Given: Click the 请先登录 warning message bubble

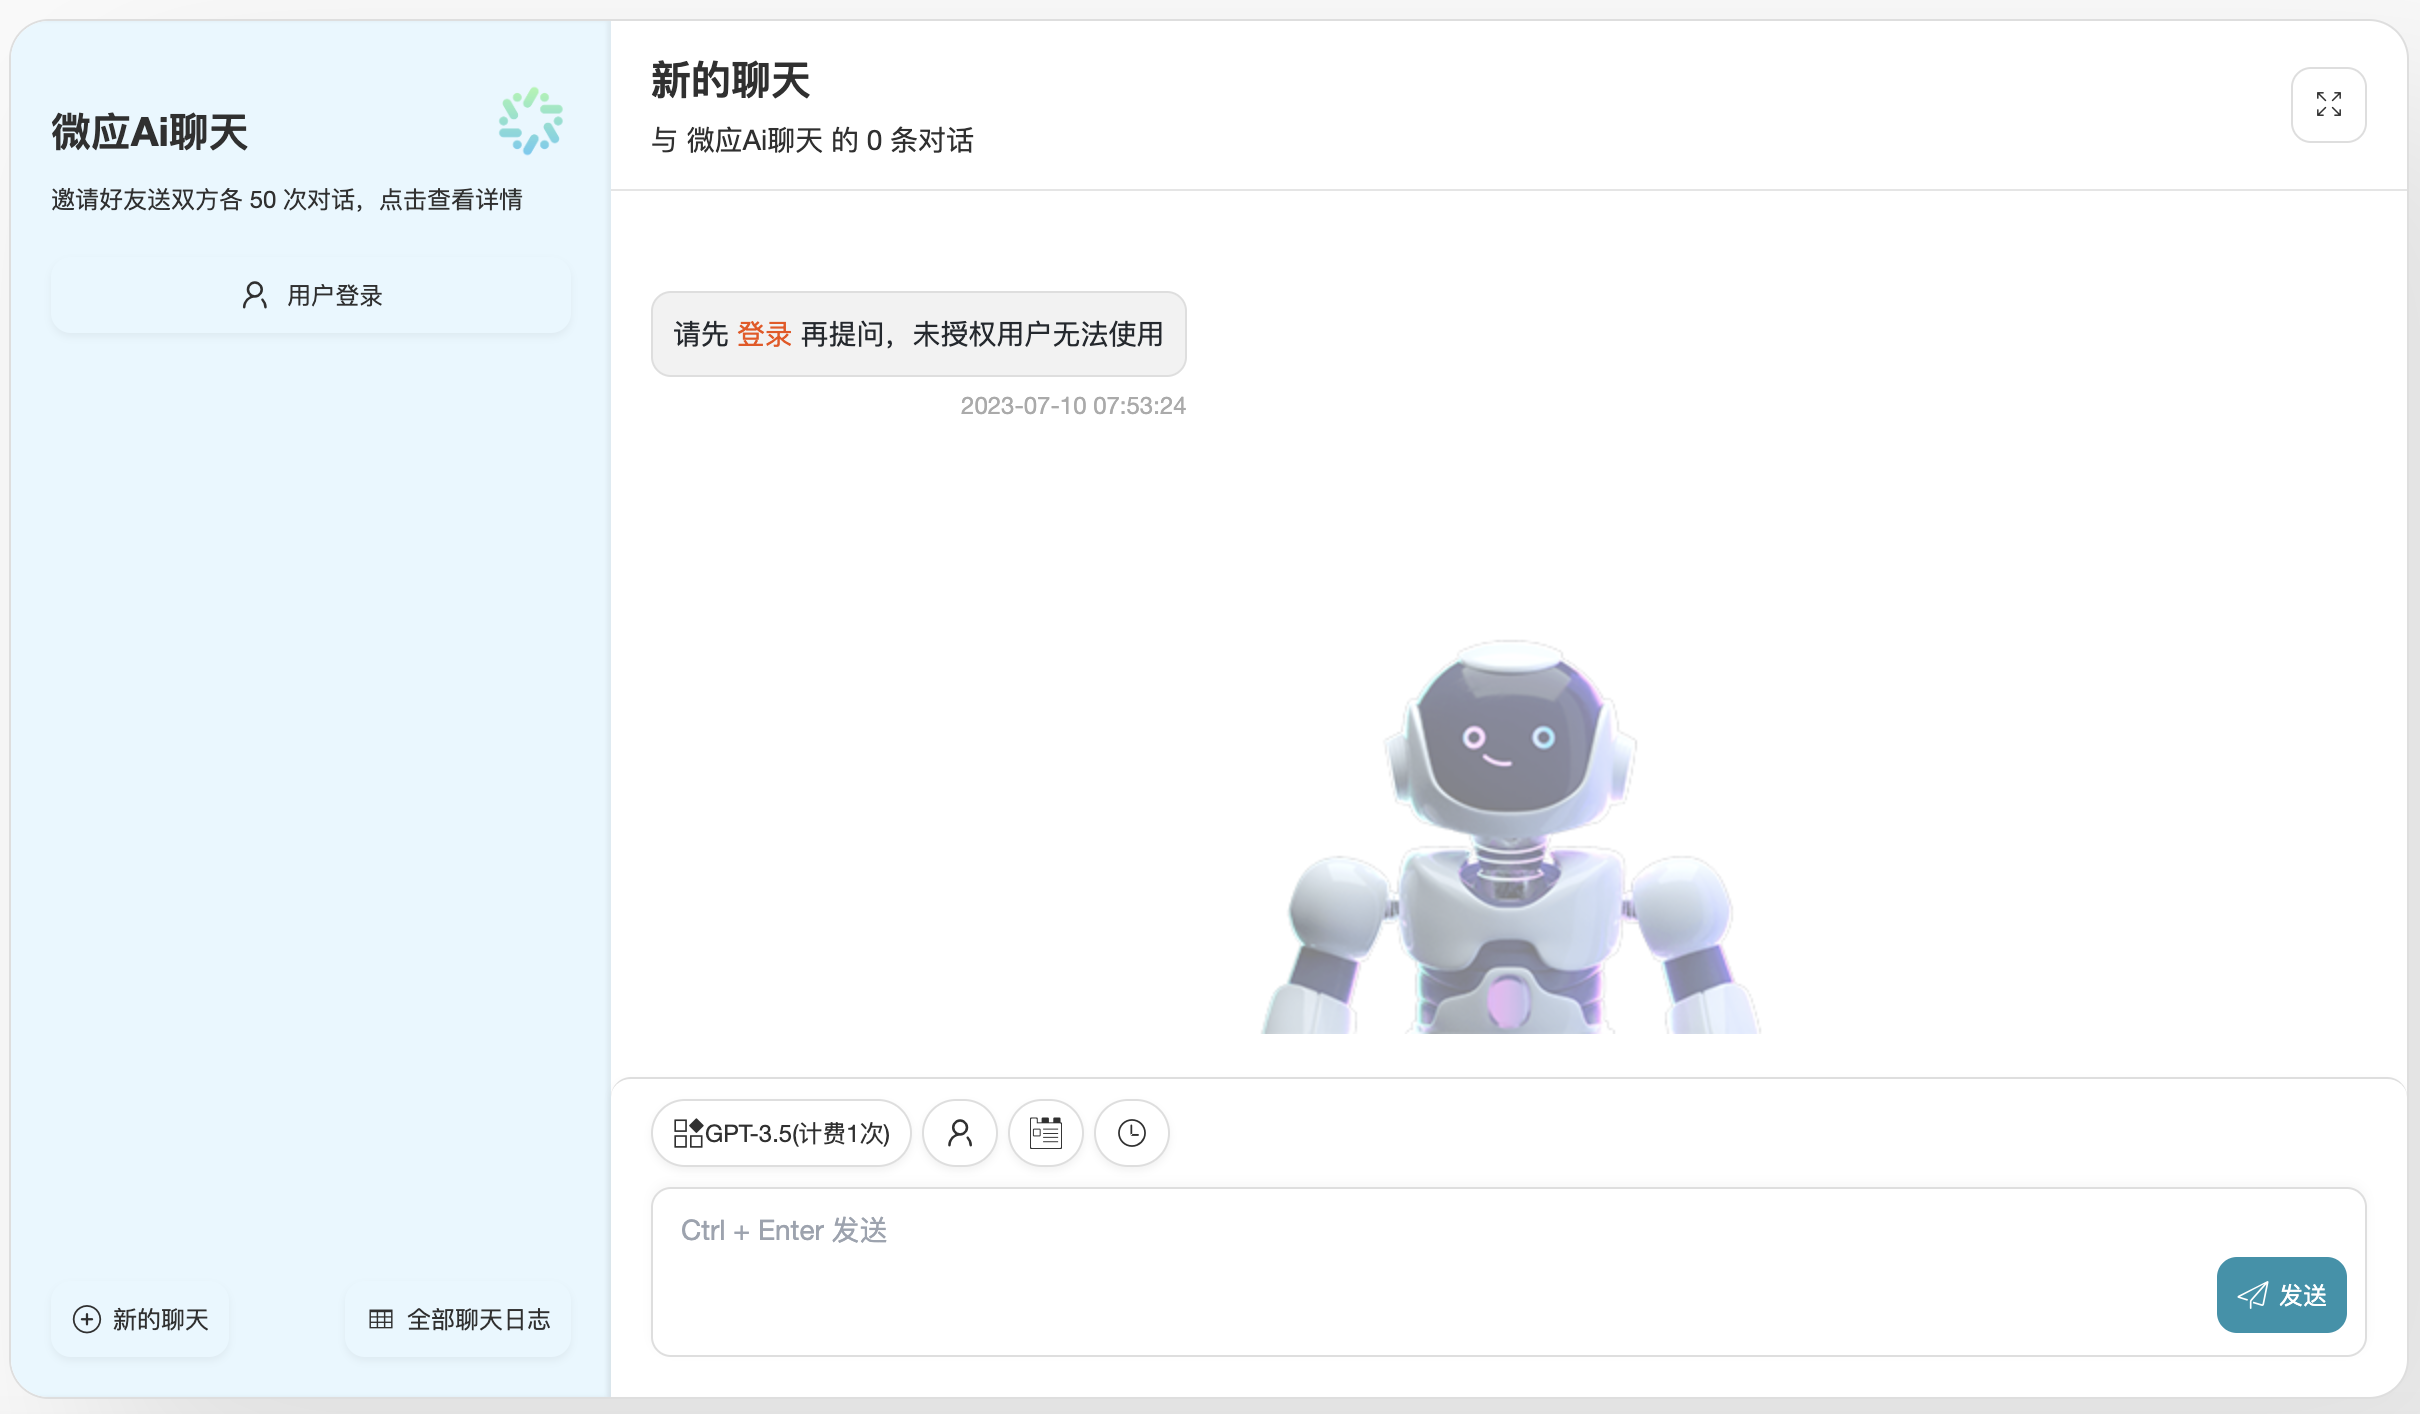Looking at the screenshot, I should point(917,333).
